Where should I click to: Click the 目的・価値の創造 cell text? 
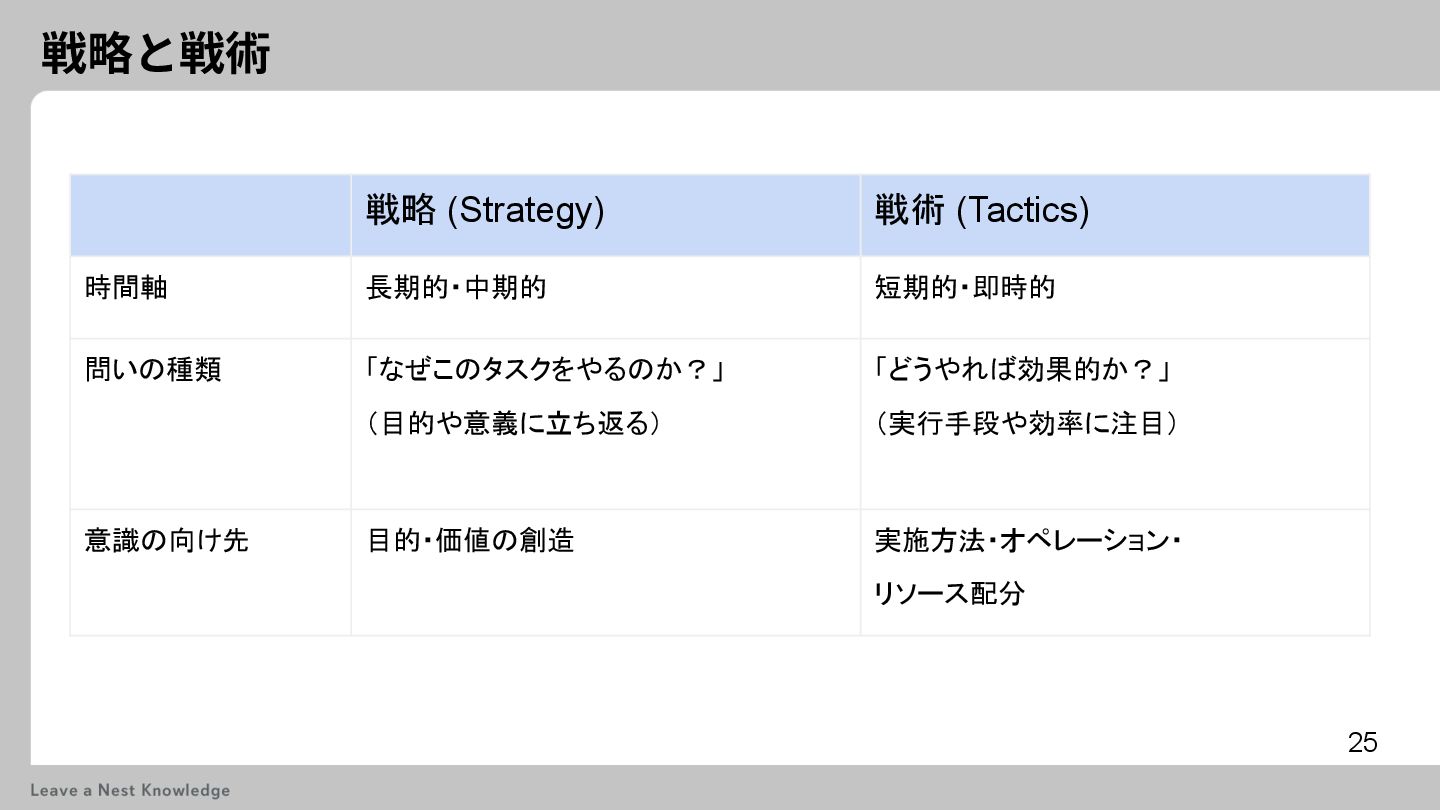[x=470, y=541]
